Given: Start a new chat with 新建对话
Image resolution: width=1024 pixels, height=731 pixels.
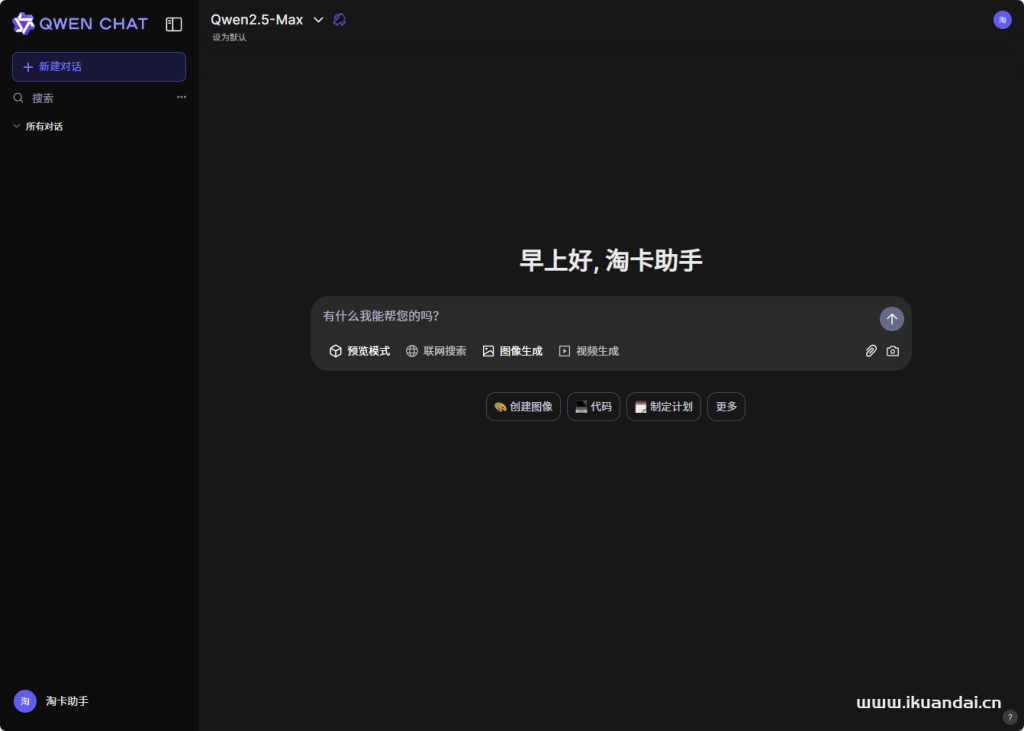Looking at the screenshot, I should coord(99,67).
